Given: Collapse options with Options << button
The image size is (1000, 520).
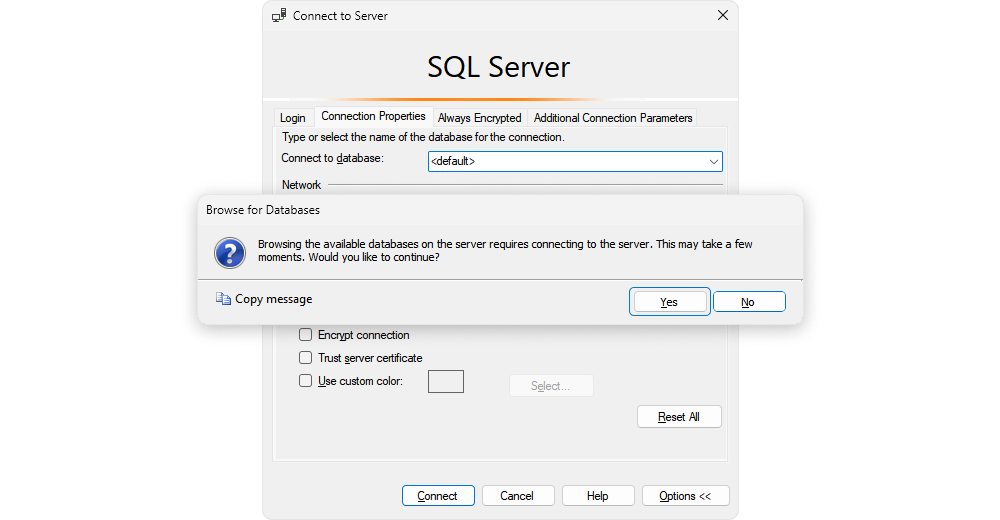Looking at the screenshot, I should pyautogui.click(x=686, y=496).
